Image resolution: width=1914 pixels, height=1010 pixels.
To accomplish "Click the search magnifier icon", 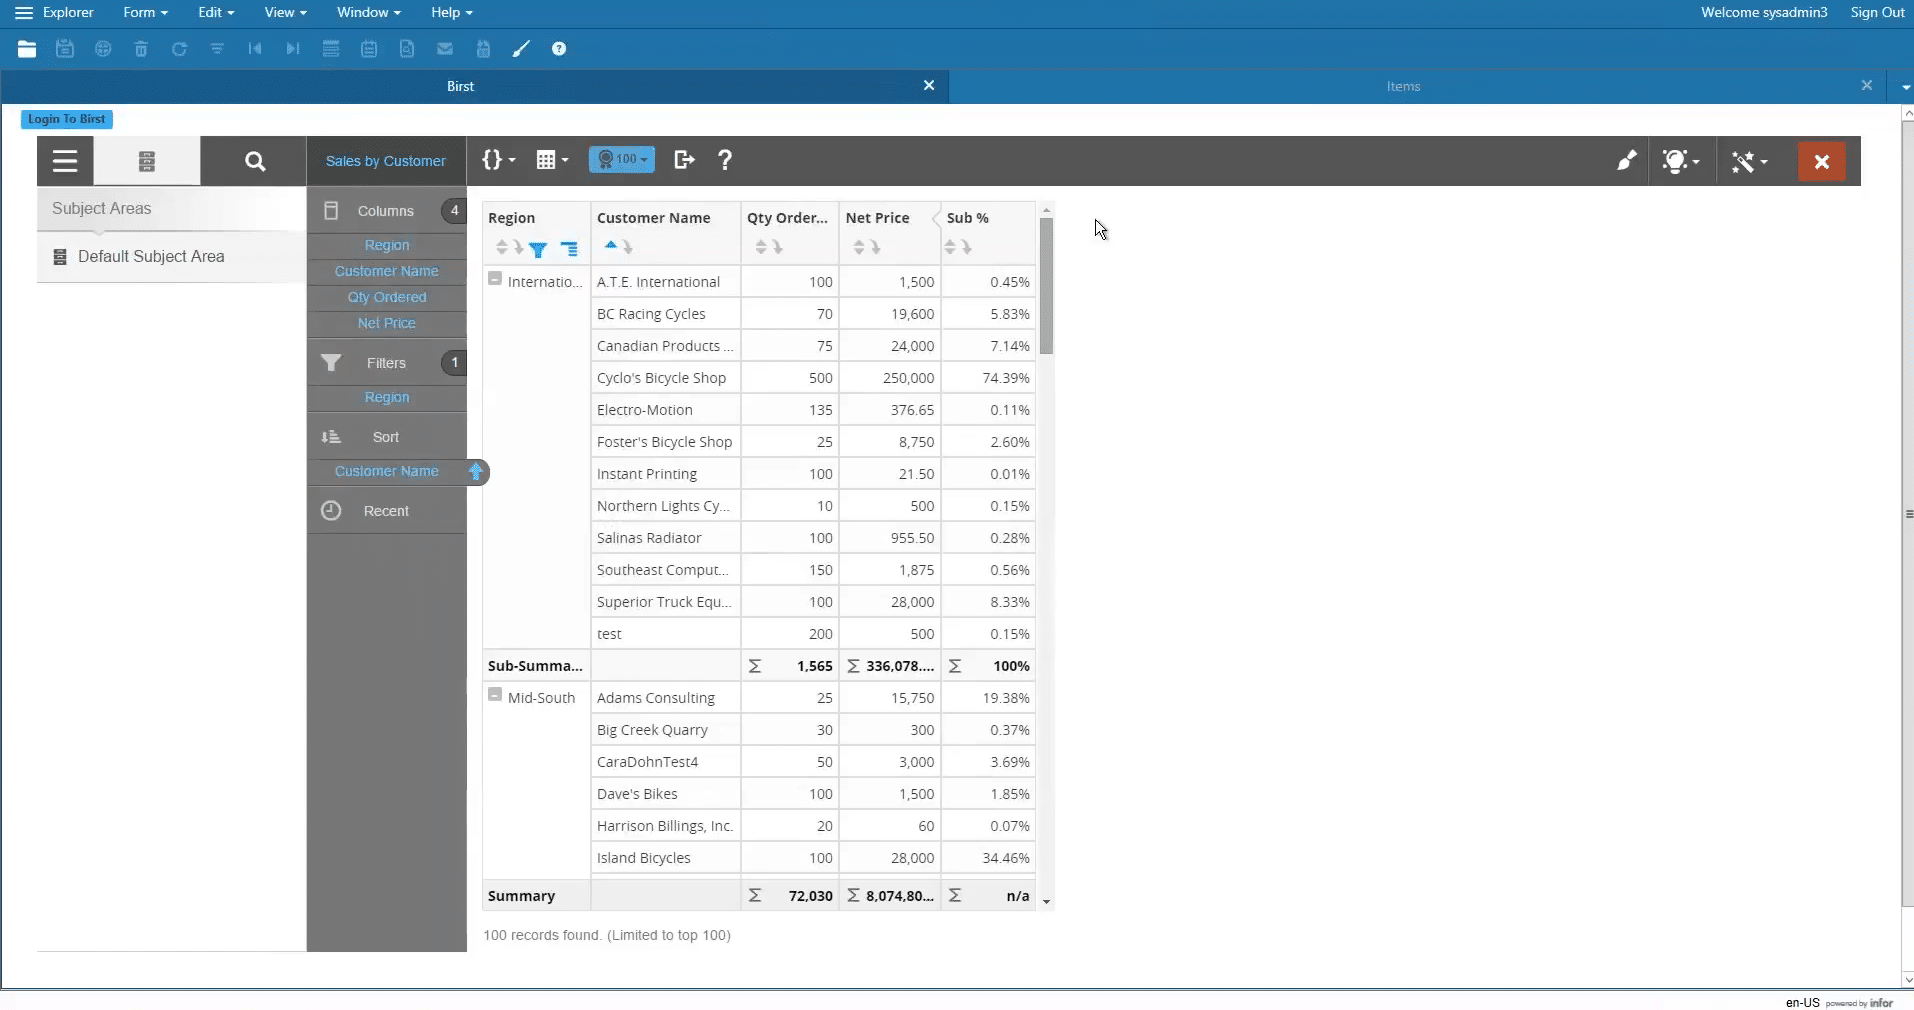I will [254, 161].
